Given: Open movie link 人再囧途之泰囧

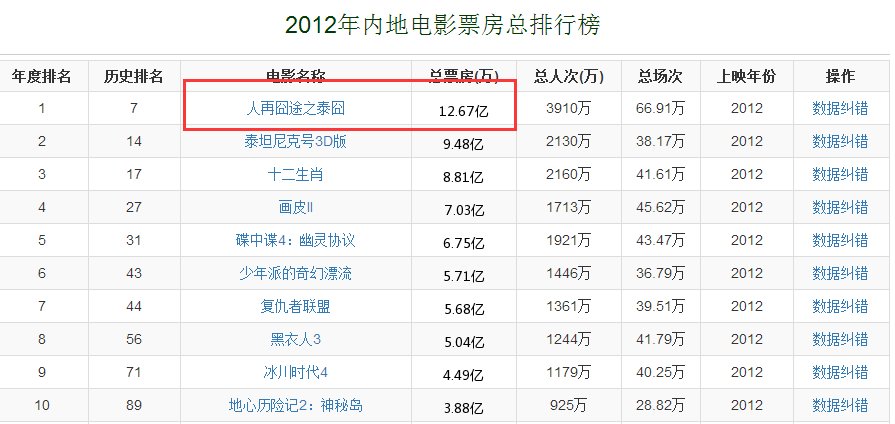Looking at the screenshot, I should pos(295,108).
